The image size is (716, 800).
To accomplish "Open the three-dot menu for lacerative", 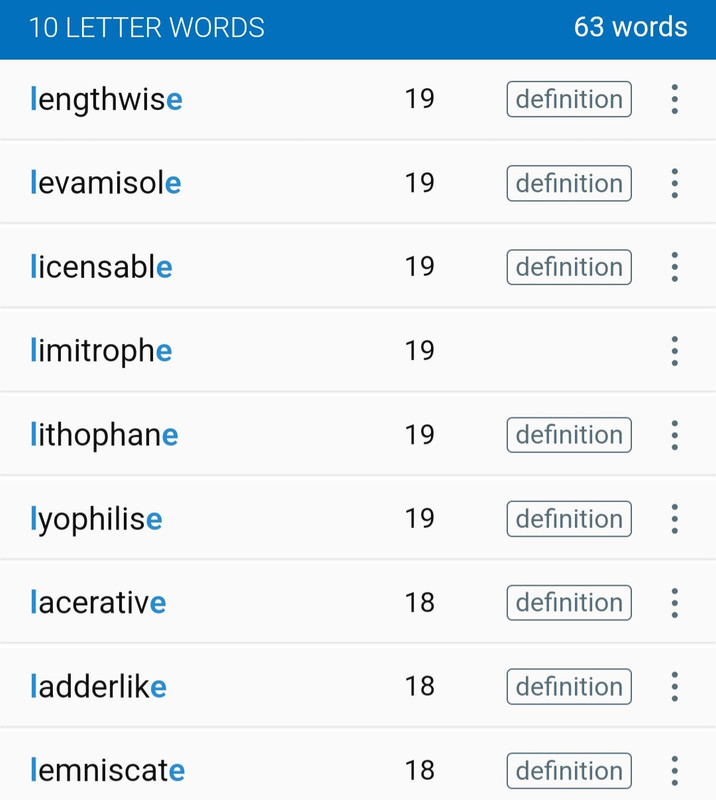I will click(x=674, y=603).
